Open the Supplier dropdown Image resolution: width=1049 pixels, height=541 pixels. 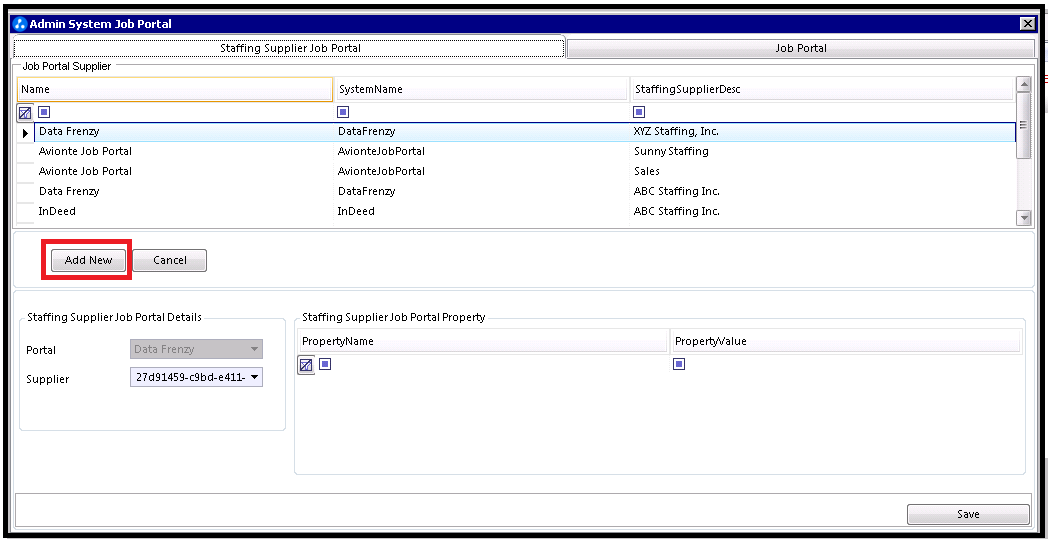tap(196, 377)
